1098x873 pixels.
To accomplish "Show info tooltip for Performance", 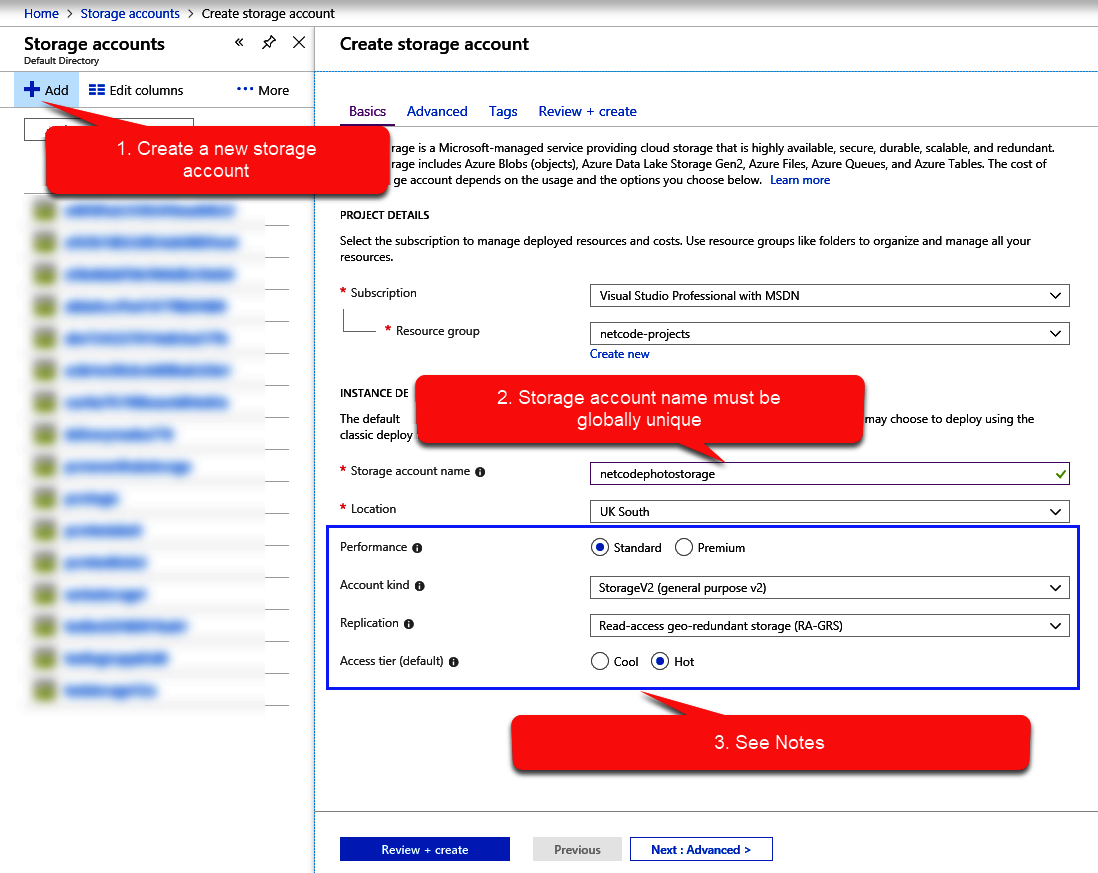I will tap(417, 548).
